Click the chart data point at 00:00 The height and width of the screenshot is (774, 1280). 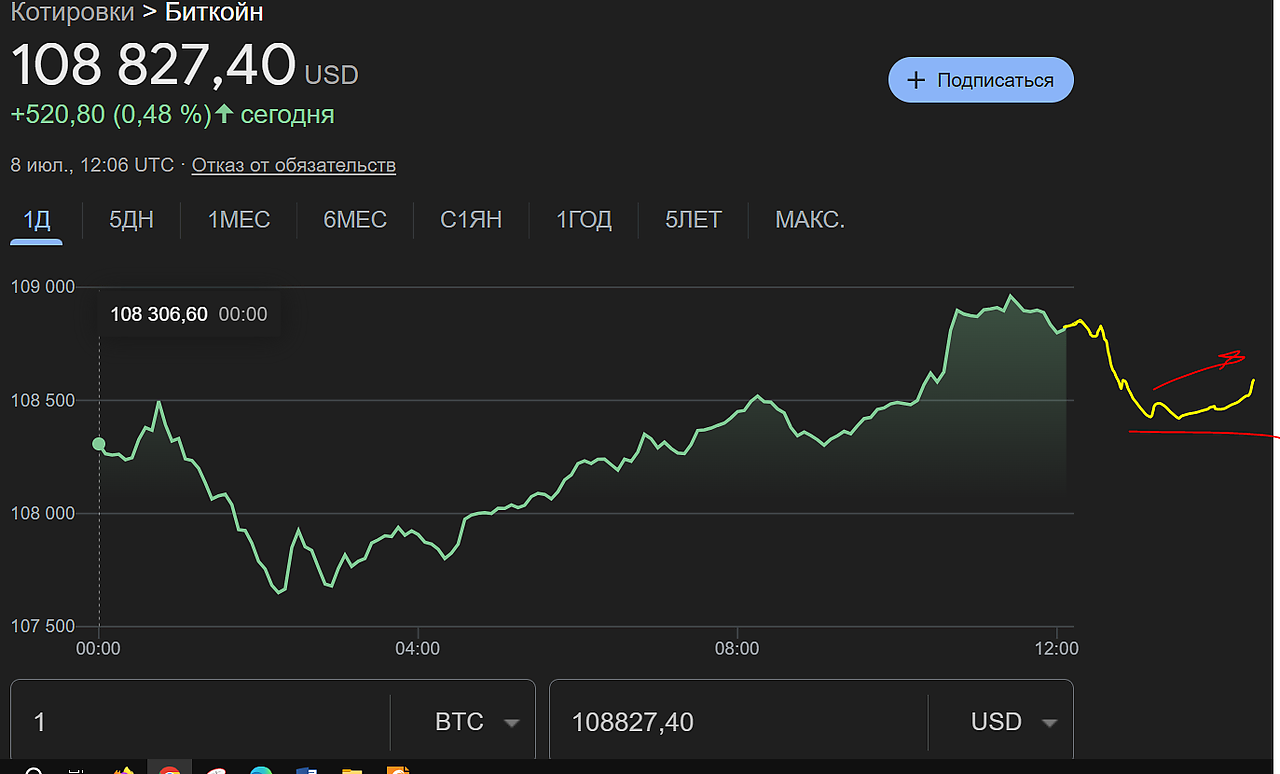click(99, 444)
